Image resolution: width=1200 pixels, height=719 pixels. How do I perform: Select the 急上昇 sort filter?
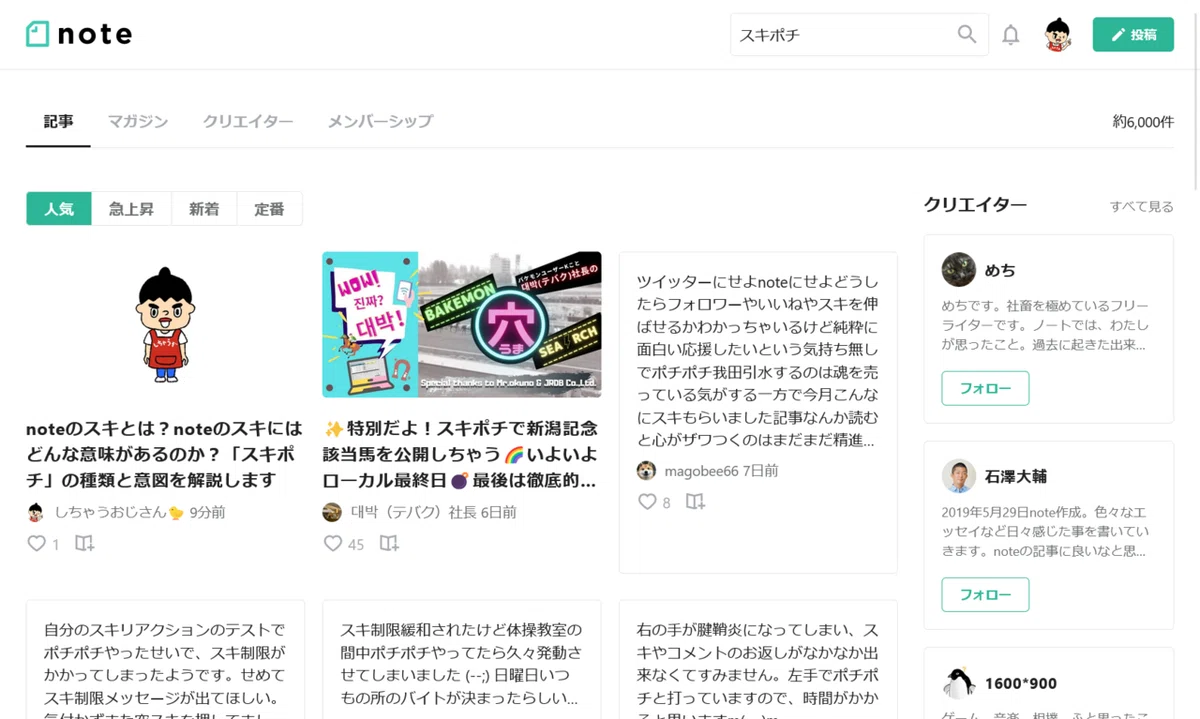131,209
